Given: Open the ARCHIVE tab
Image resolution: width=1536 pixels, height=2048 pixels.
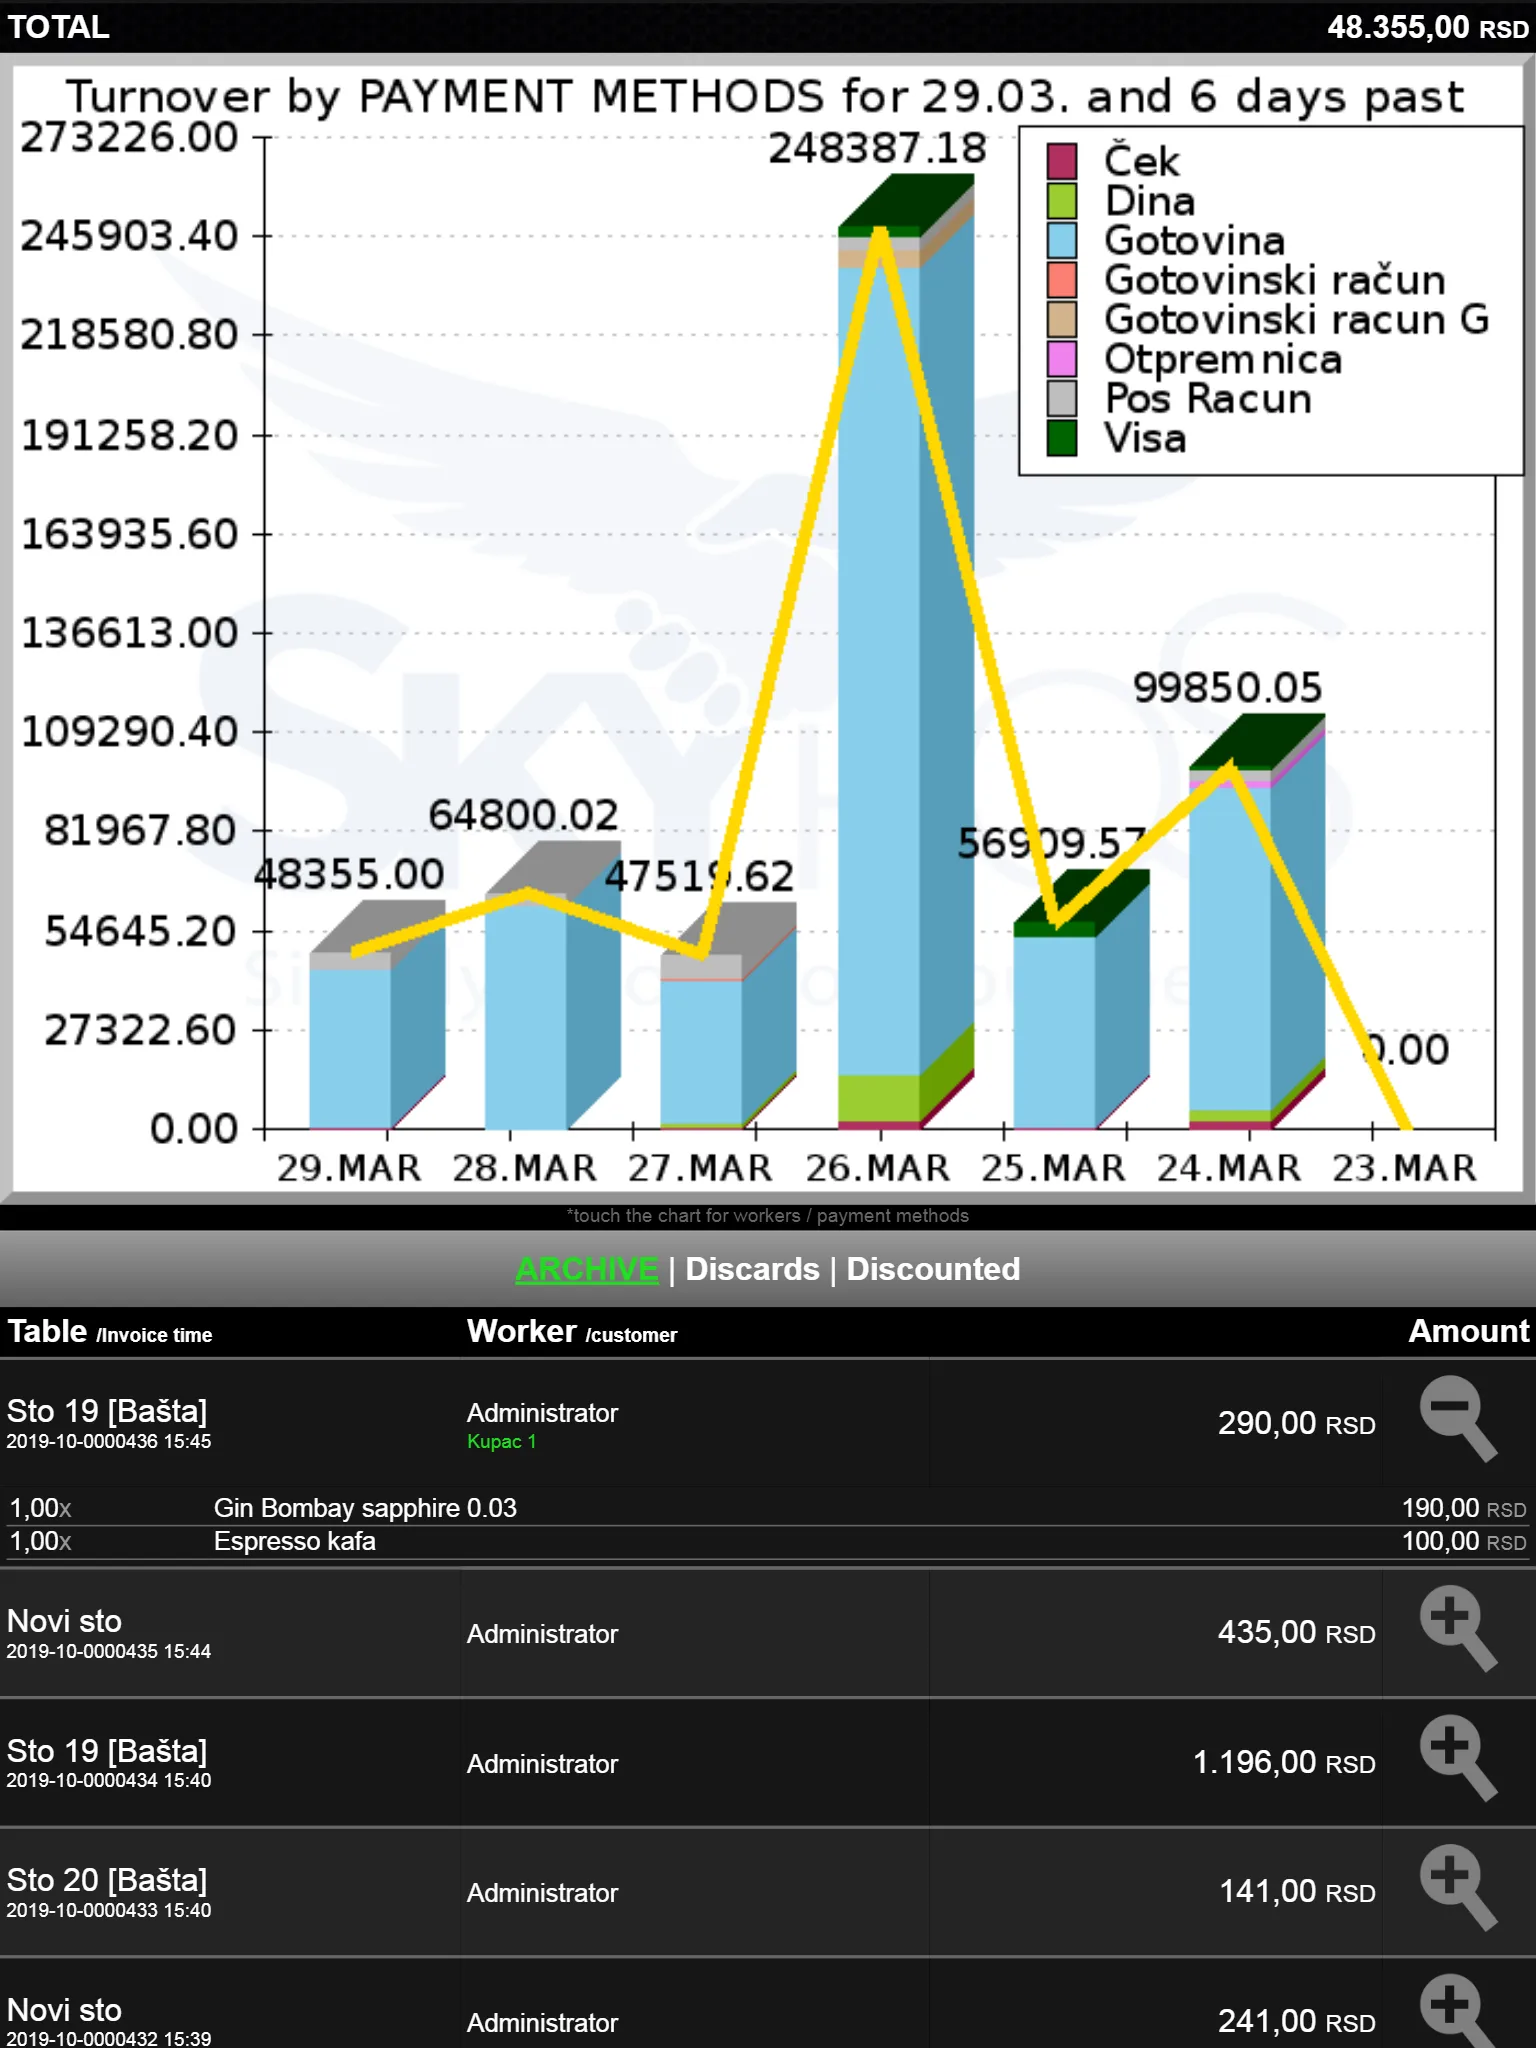Looking at the screenshot, I should (587, 1269).
